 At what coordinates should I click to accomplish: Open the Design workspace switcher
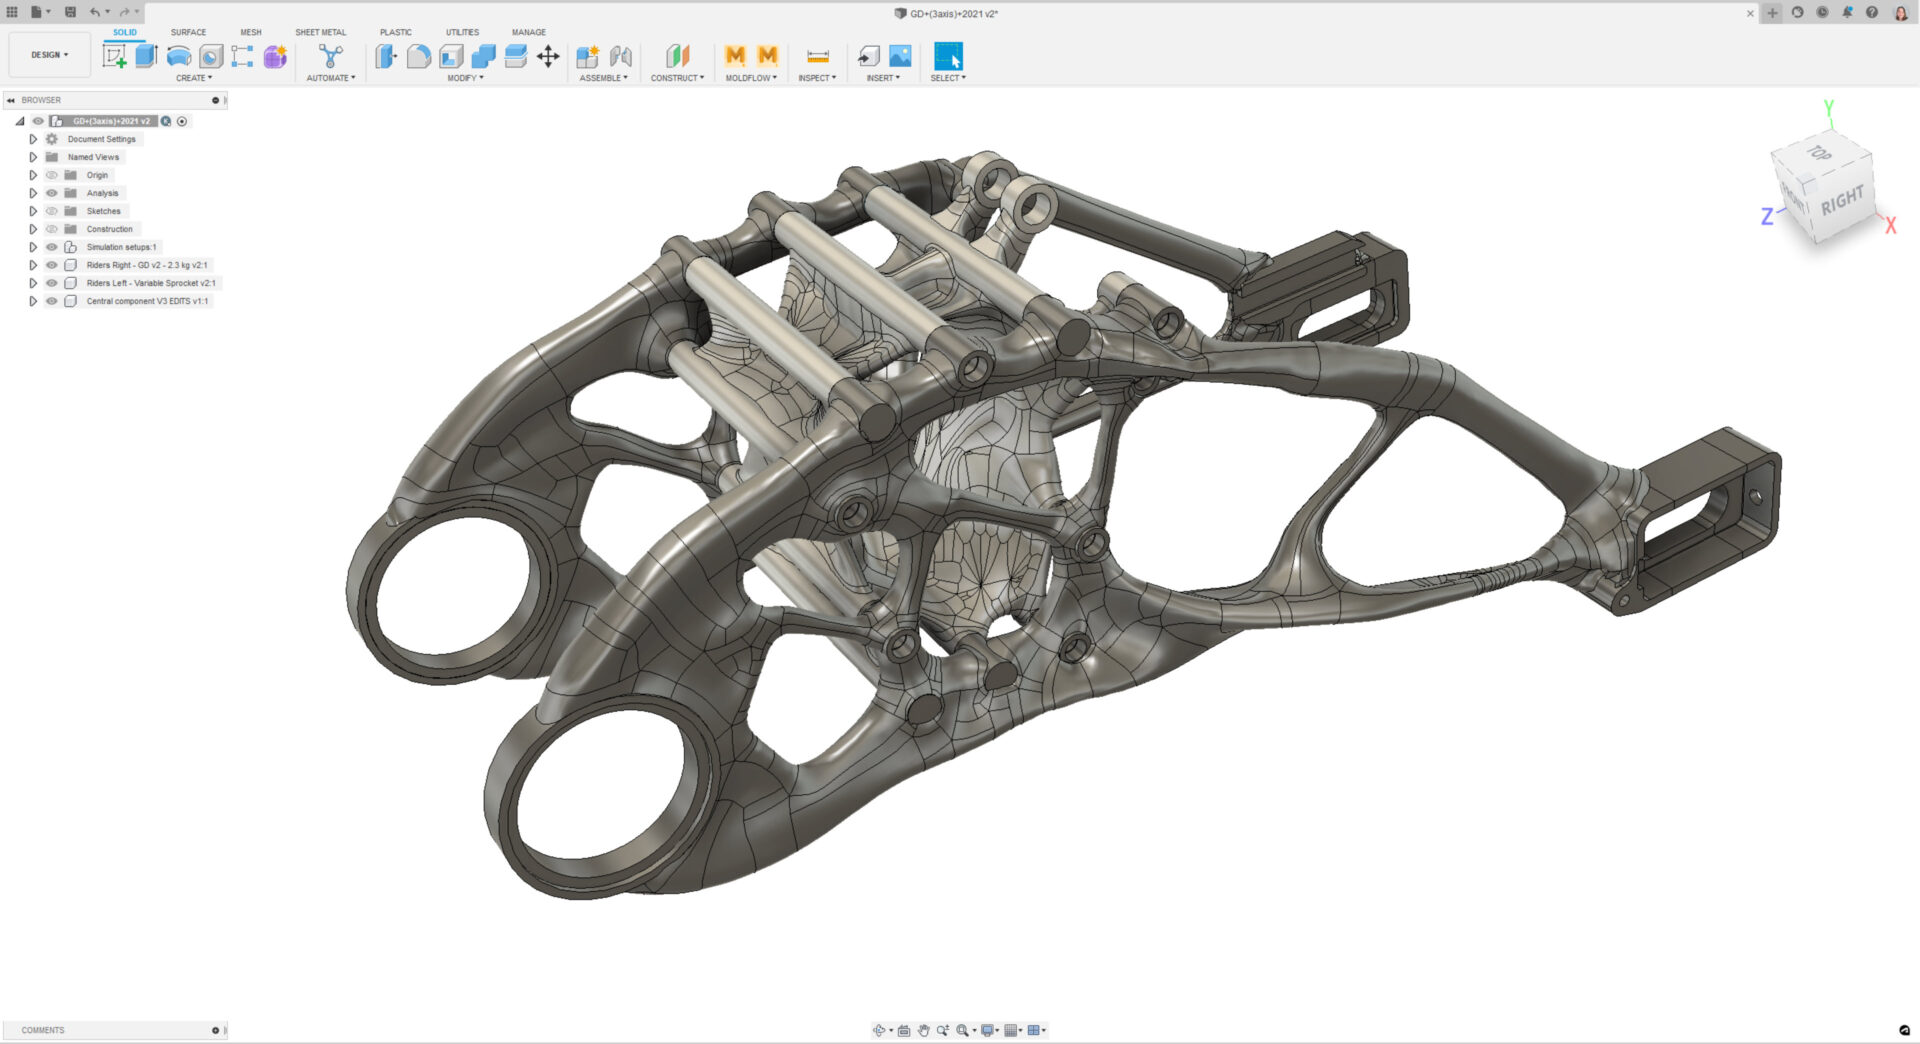[48, 54]
